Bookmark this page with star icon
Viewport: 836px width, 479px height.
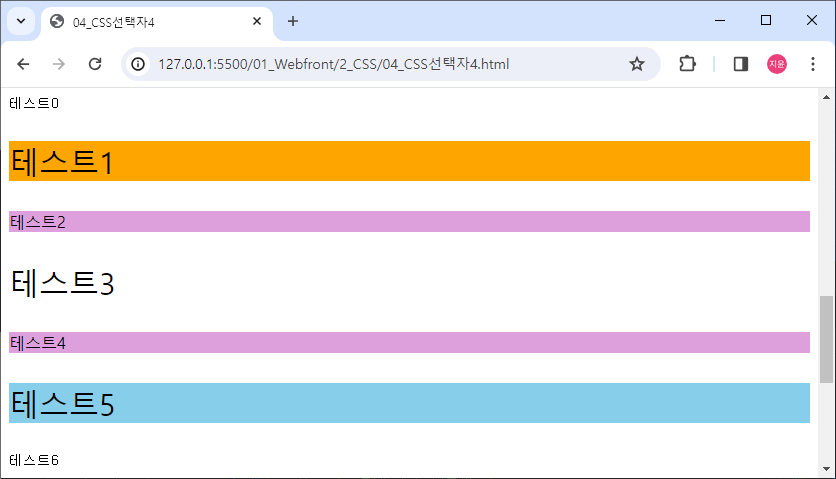tap(637, 64)
